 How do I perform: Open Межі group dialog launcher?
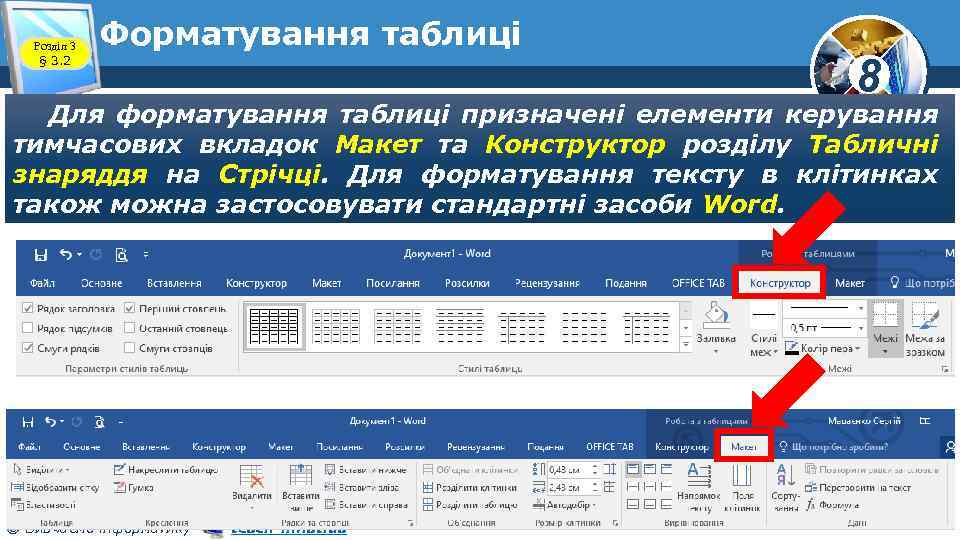(x=945, y=369)
